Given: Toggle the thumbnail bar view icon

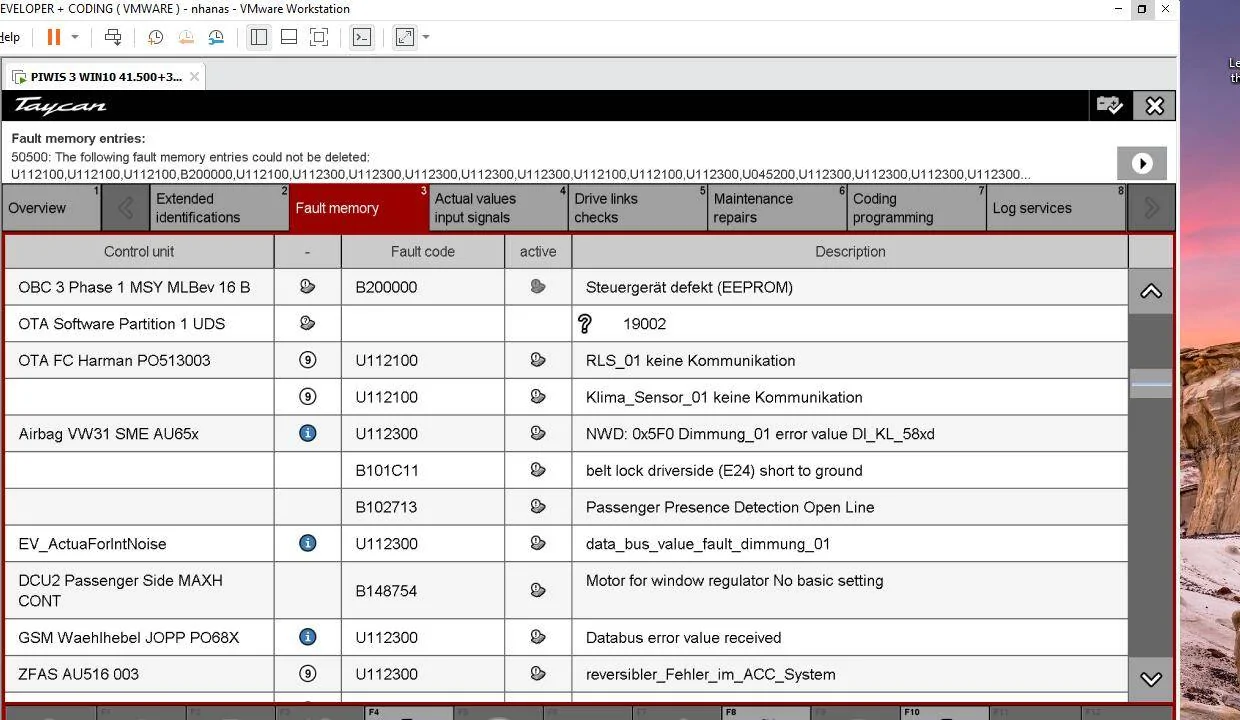Looking at the screenshot, I should 289,37.
